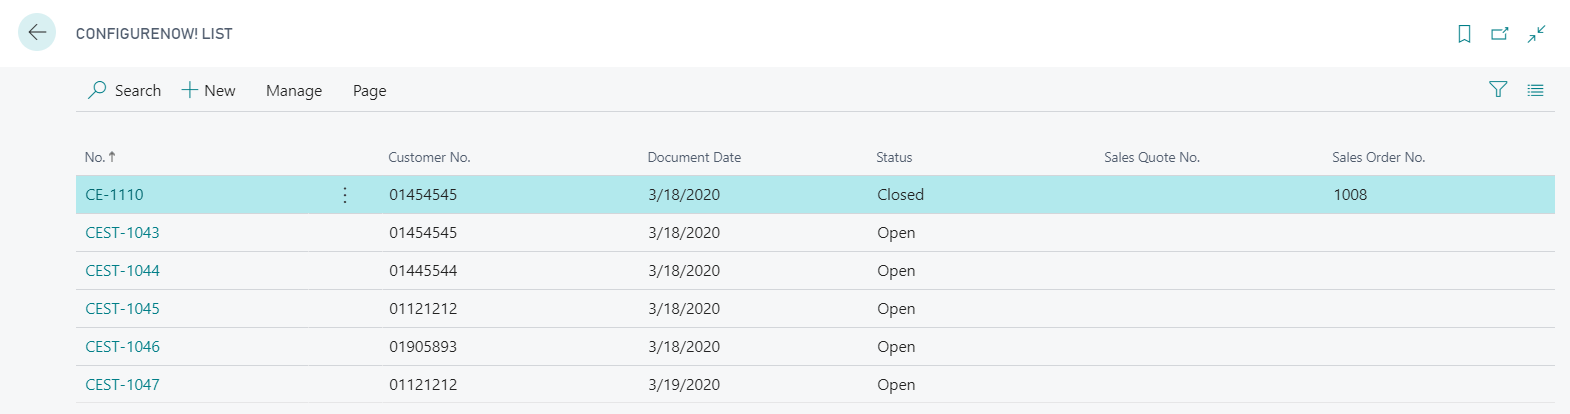Open record CE-1110
This screenshot has height=414, width=1570.
pos(114,195)
